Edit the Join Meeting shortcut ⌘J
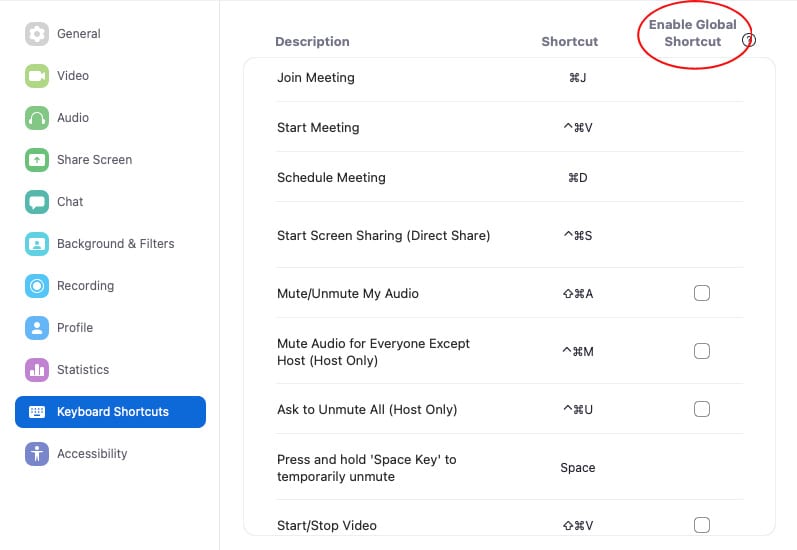Screen dimensions: 797x550 (x=577, y=78)
